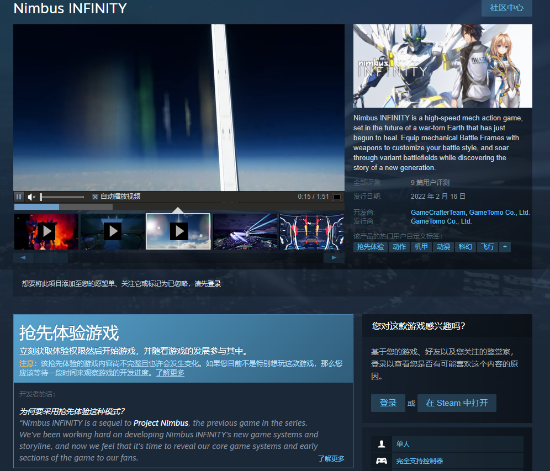The height and width of the screenshot is (471, 550).
Task: Adjust the video volume slider
Action: click(x=62, y=197)
